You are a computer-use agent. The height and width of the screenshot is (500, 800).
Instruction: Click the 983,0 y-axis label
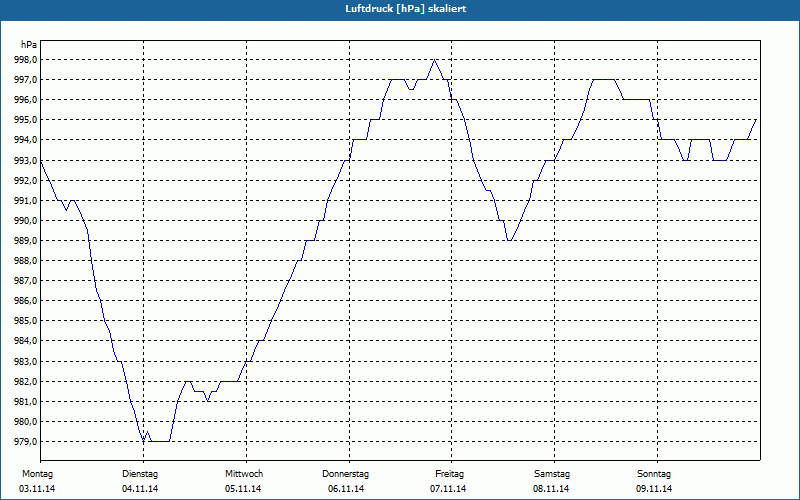pos(26,361)
